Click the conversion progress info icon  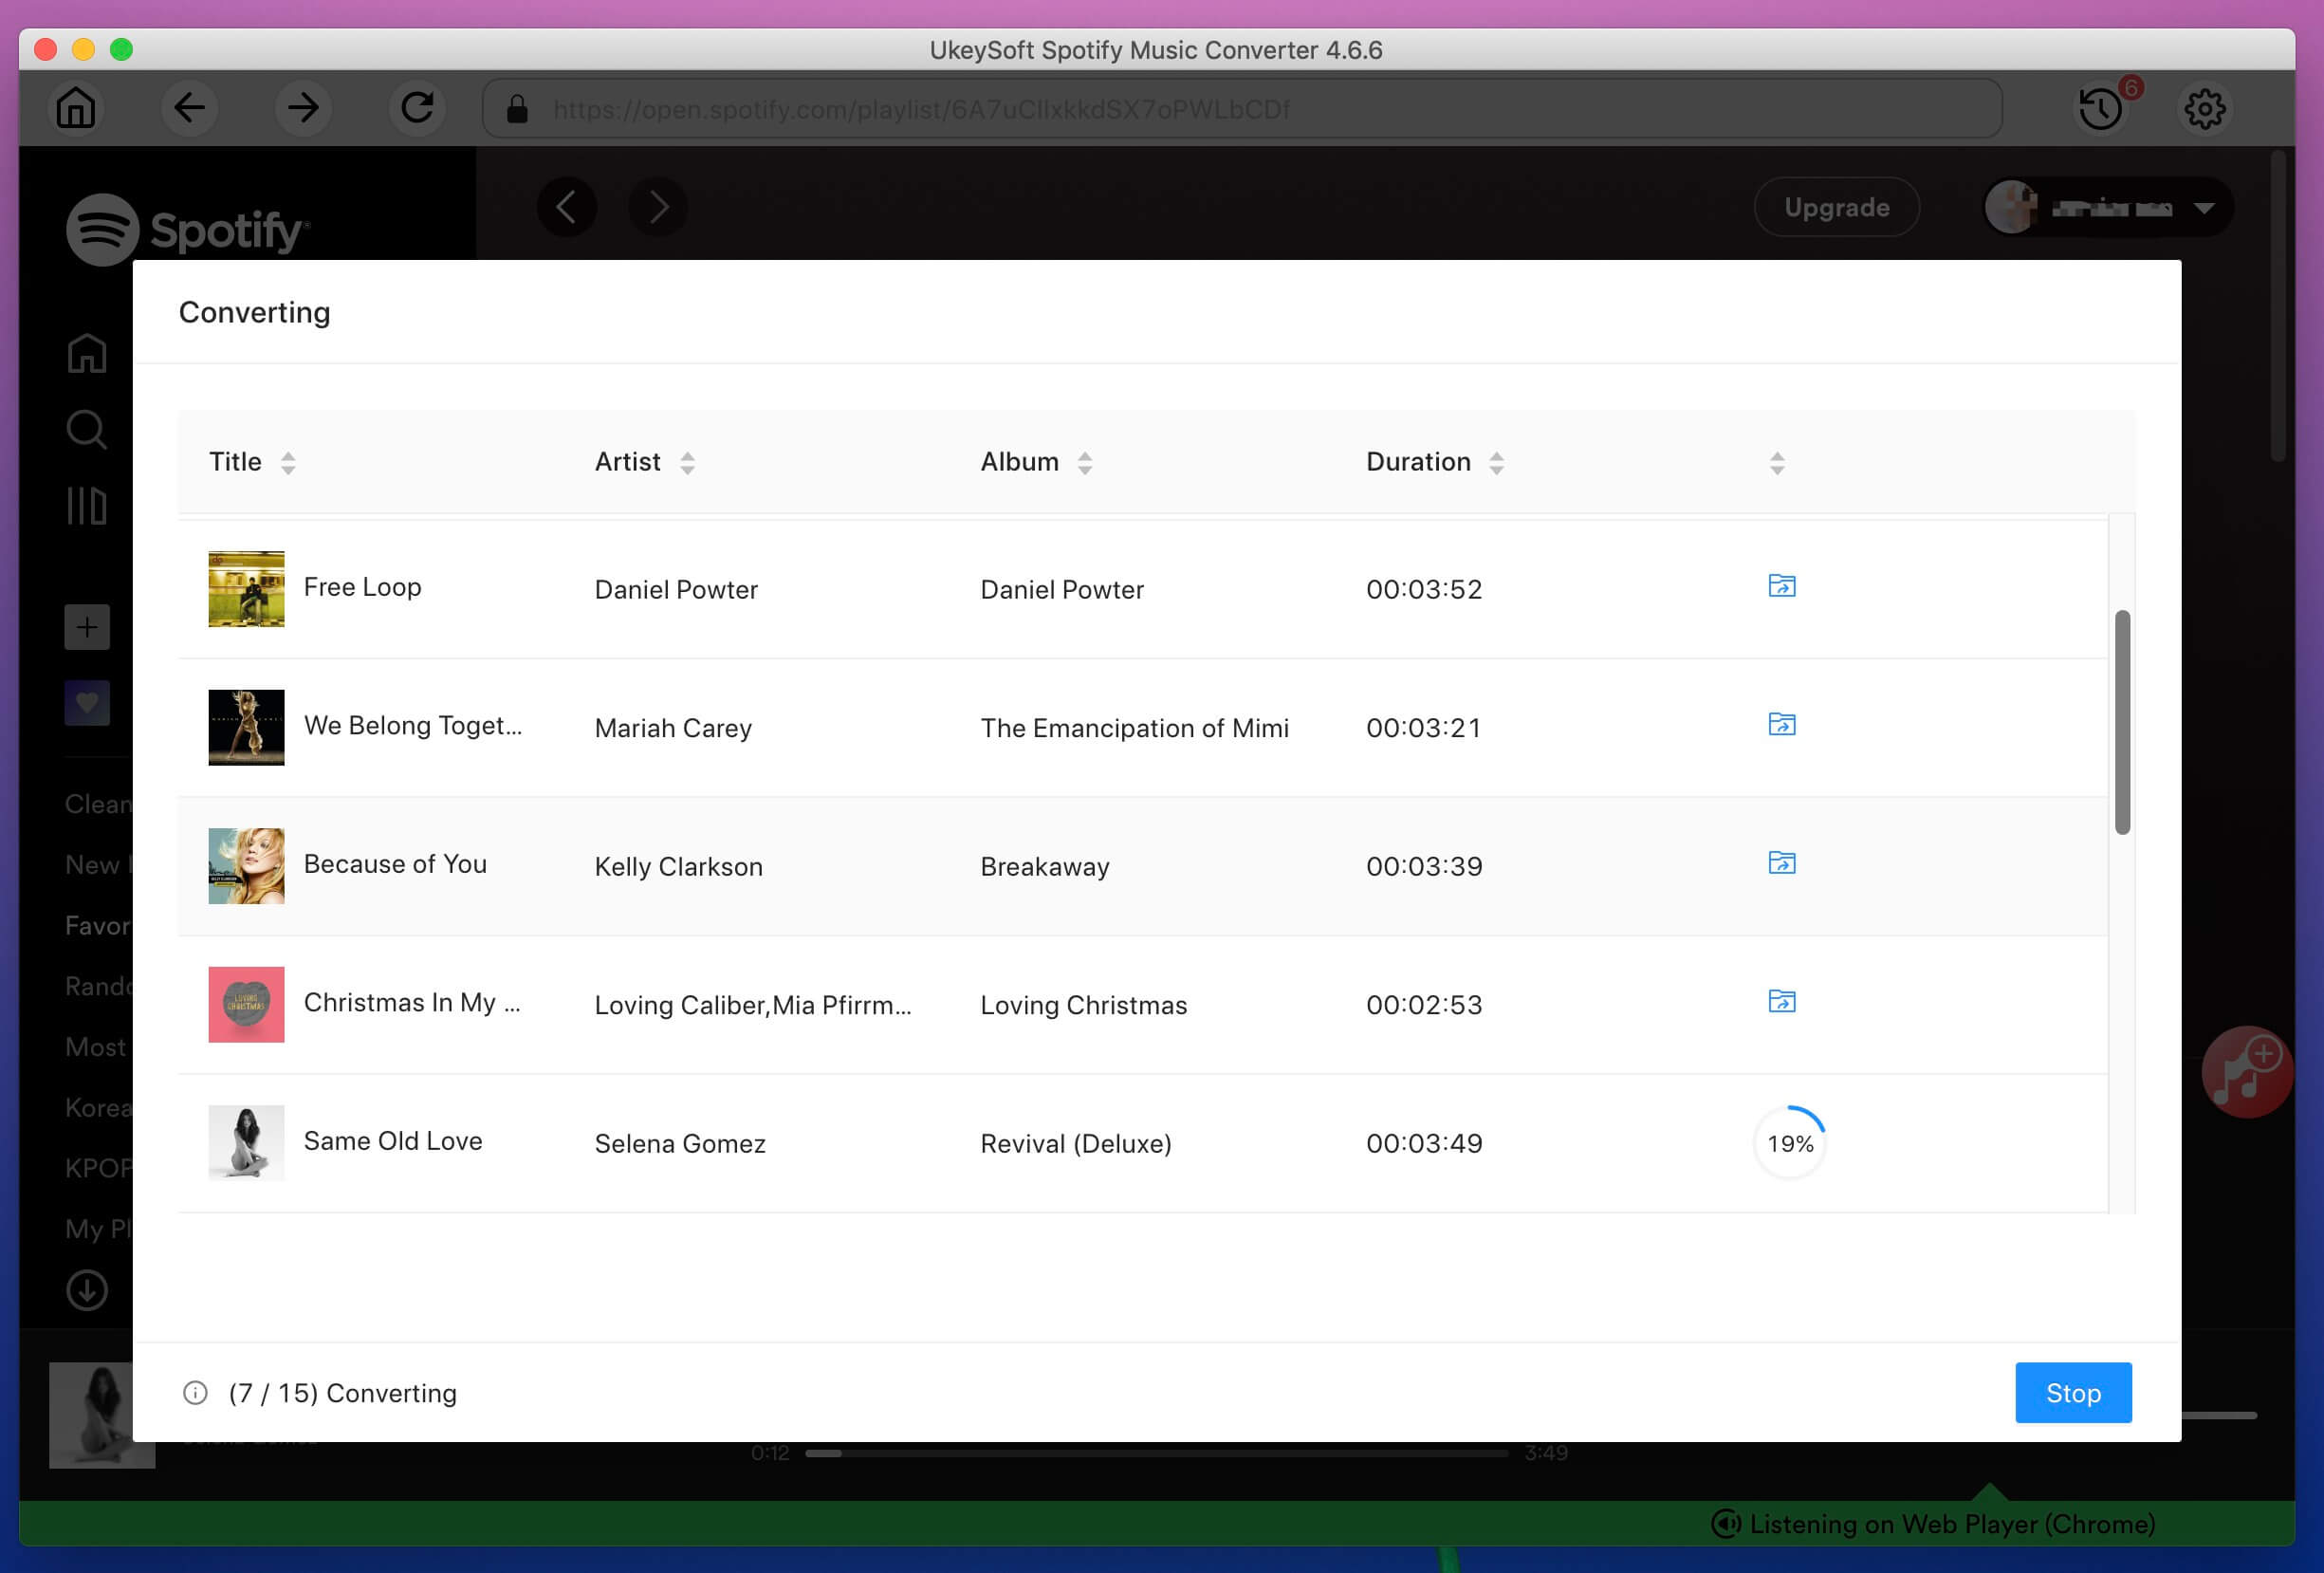(x=194, y=1392)
